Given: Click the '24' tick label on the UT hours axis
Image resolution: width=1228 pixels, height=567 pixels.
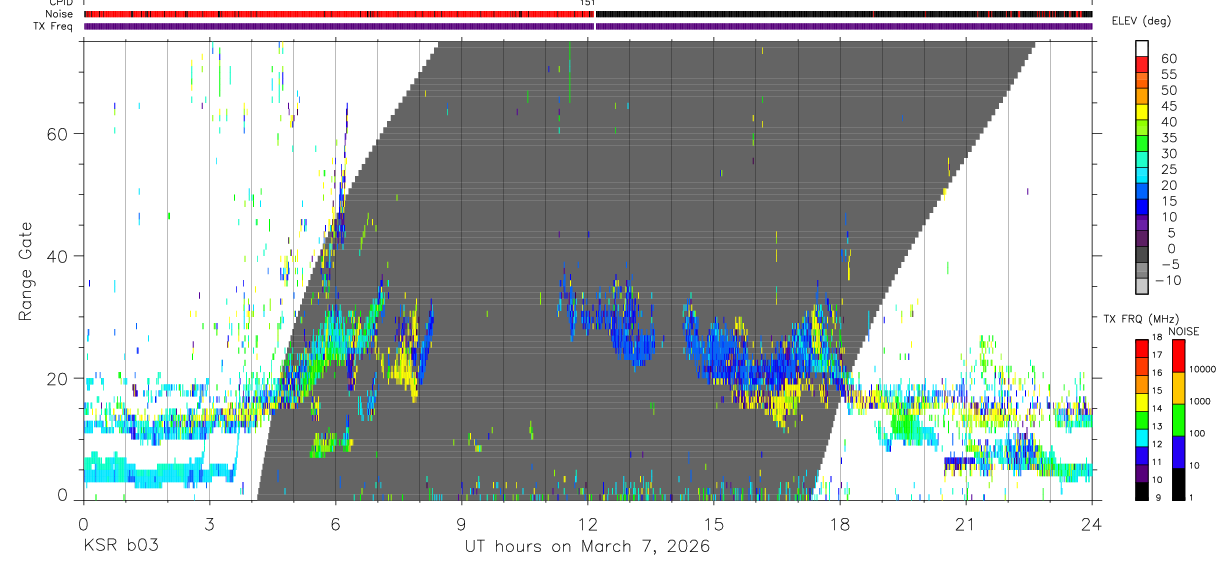Looking at the screenshot, I should point(1091,523).
